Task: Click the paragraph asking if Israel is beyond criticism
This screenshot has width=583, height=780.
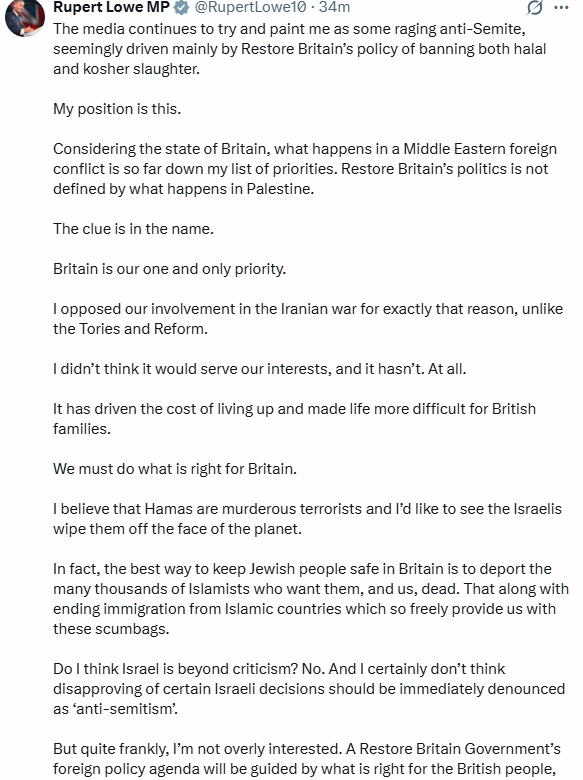Action: [x=309, y=688]
